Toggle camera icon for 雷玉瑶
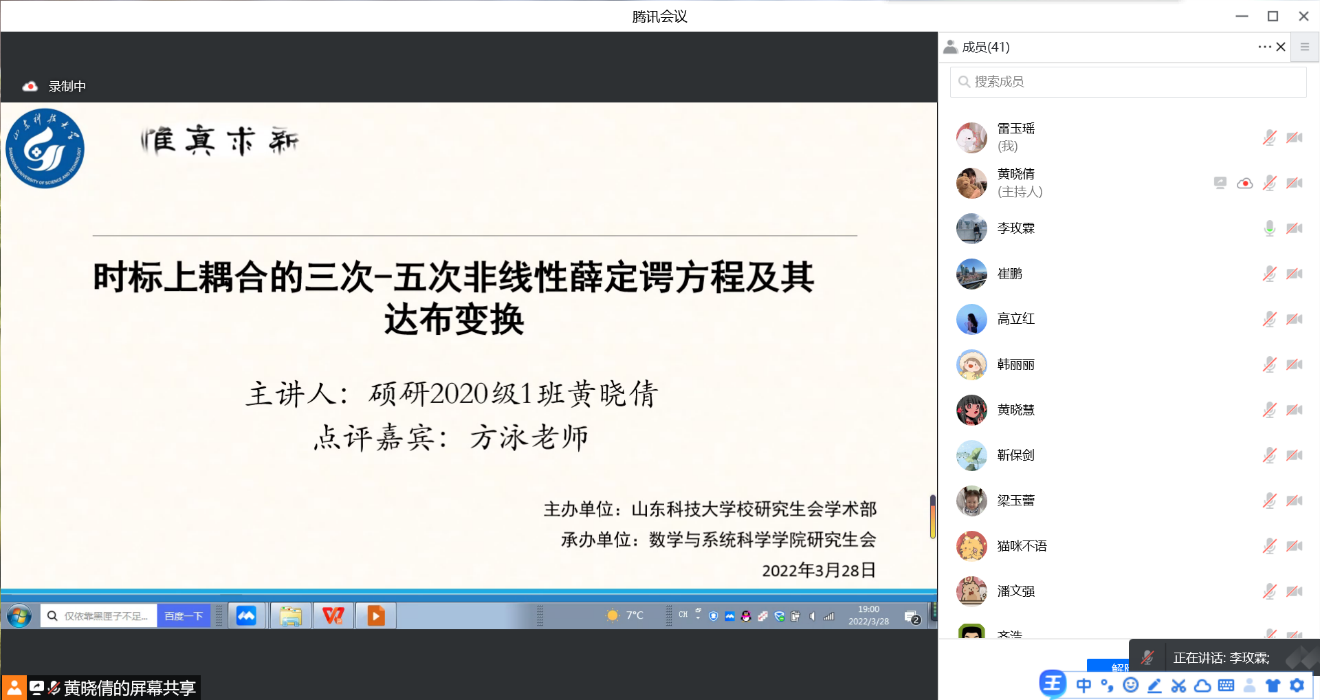 [x=1294, y=137]
